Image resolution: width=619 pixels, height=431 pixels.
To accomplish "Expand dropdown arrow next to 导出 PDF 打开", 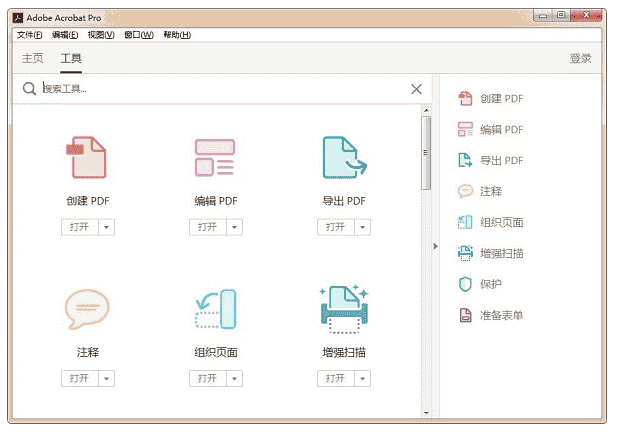I will coord(363,227).
